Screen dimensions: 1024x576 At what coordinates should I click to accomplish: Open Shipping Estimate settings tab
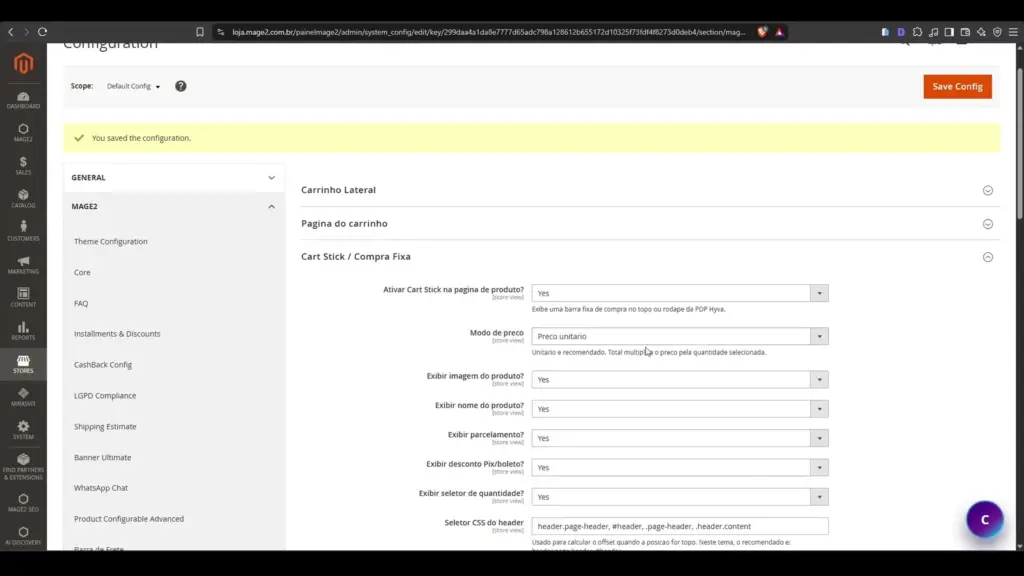(105, 426)
